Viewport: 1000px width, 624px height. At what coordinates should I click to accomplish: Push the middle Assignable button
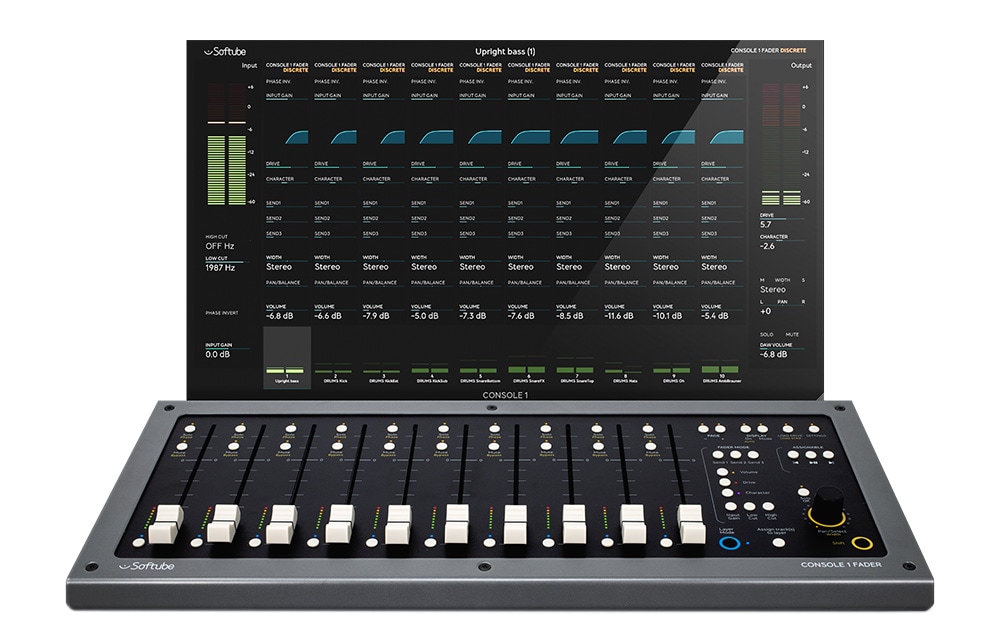(x=811, y=454)
